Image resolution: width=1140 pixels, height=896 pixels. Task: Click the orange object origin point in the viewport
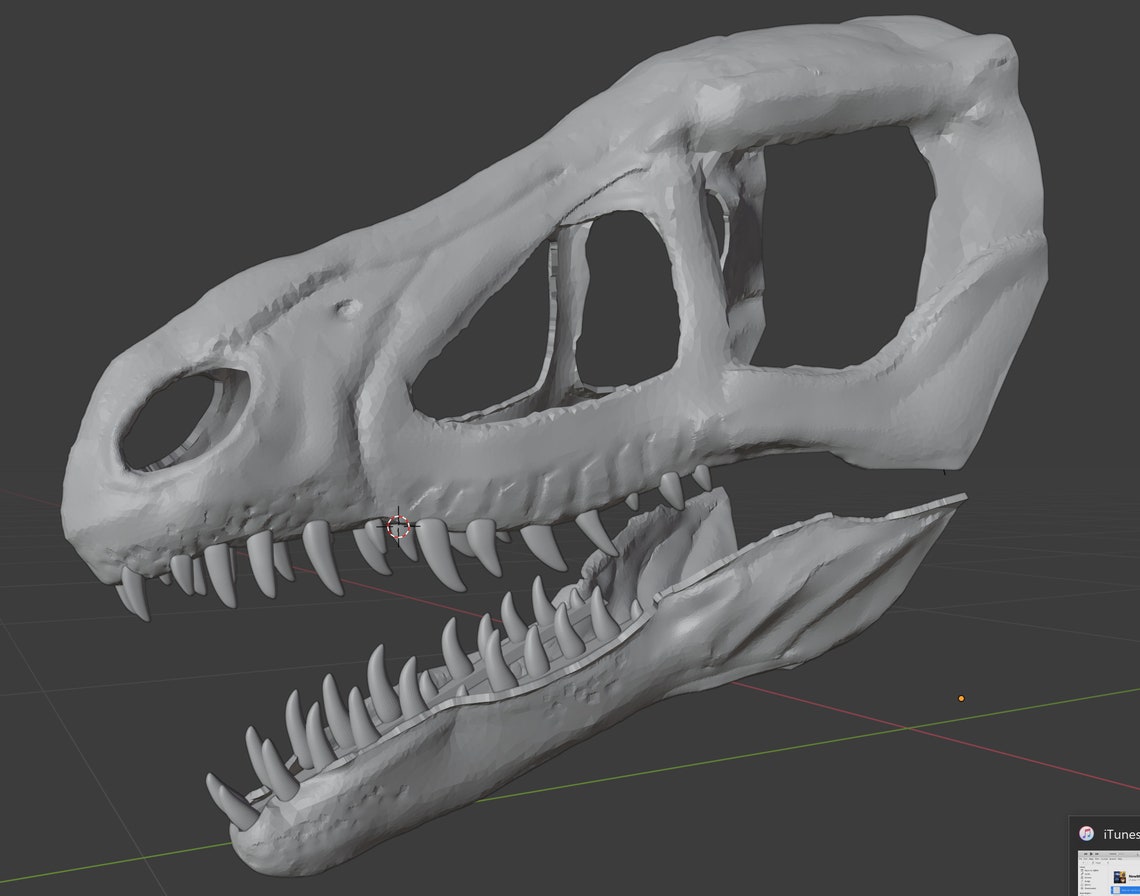pos(960,697)
